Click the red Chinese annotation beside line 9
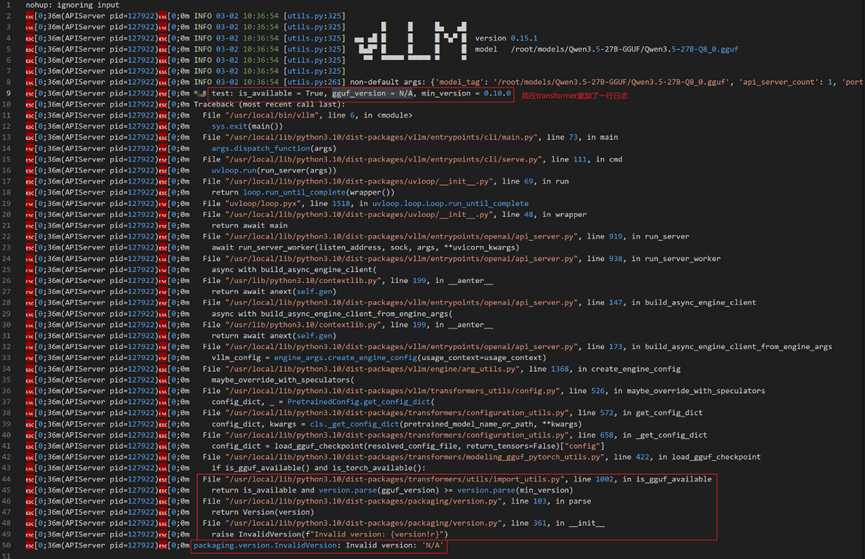Screen dimensions: 865x559 (574, 95)
